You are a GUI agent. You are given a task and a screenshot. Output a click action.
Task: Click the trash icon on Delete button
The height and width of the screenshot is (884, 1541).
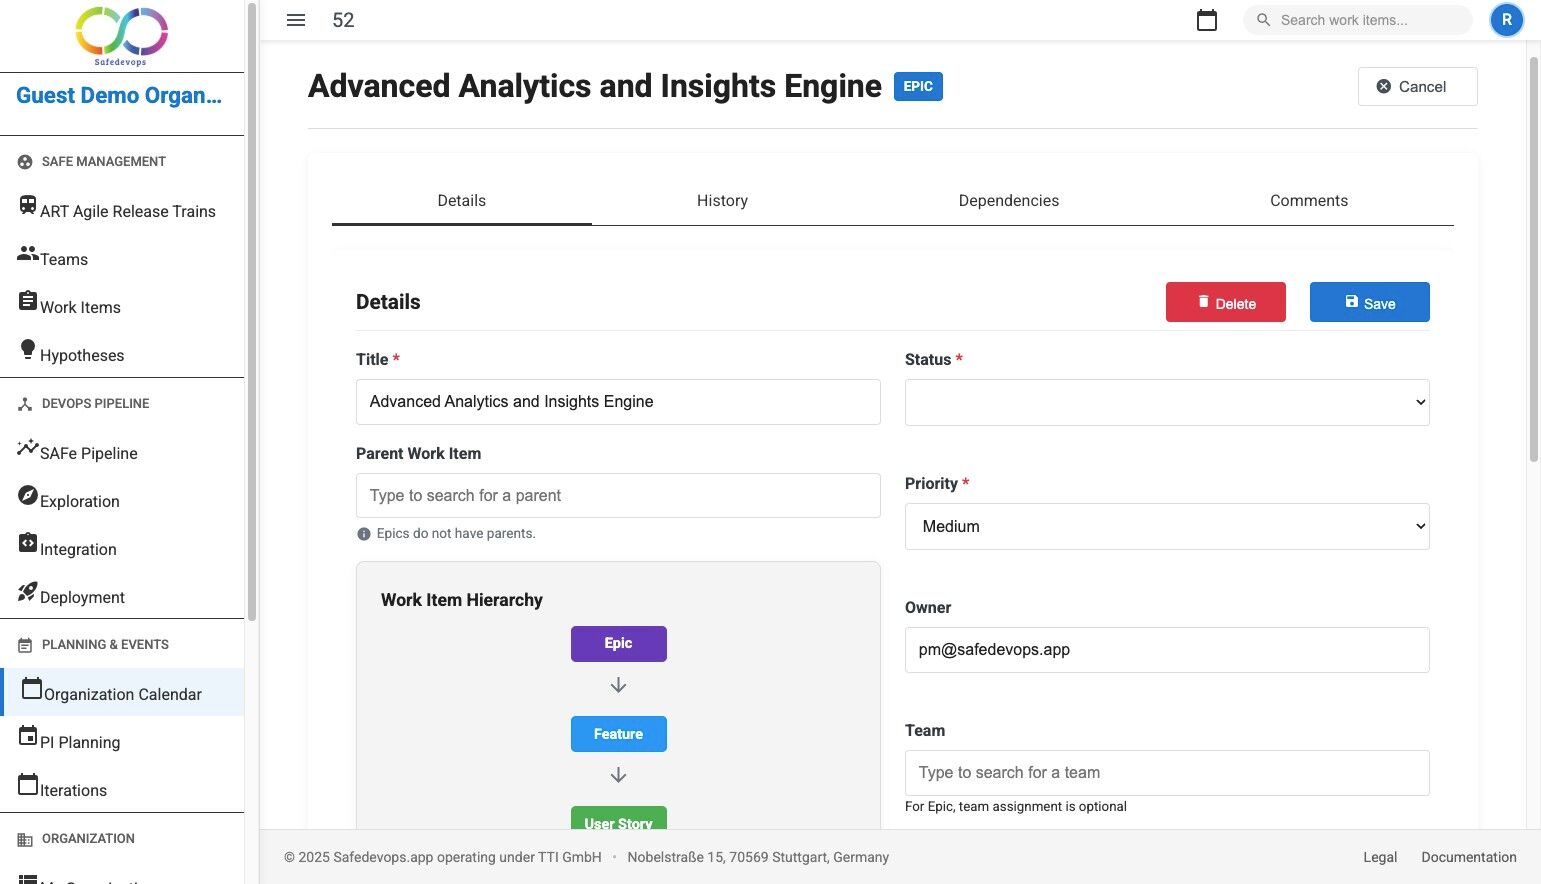[x=1203, y=302]
